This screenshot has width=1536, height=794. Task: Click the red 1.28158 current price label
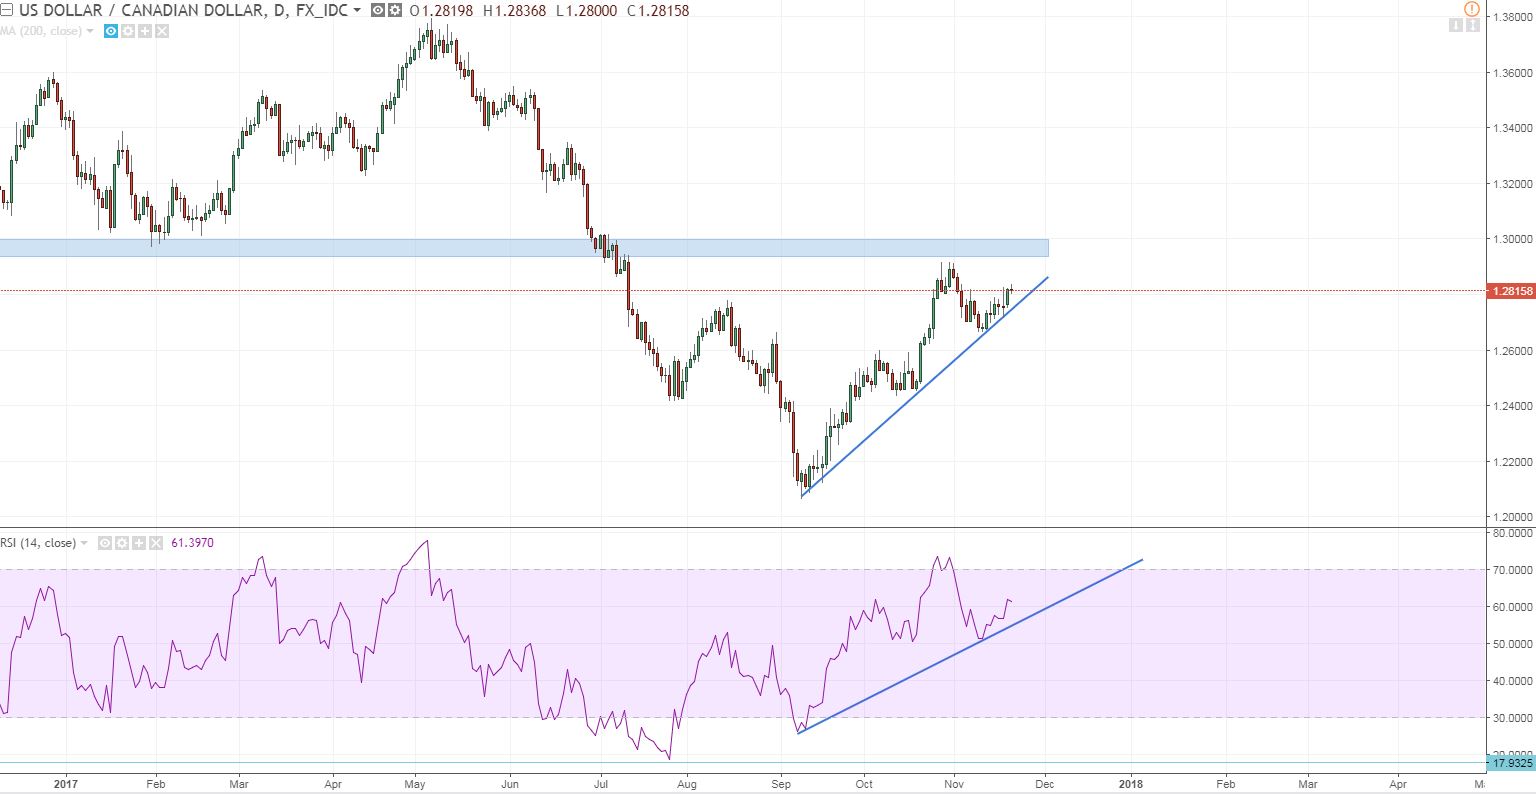(1511, 291)
